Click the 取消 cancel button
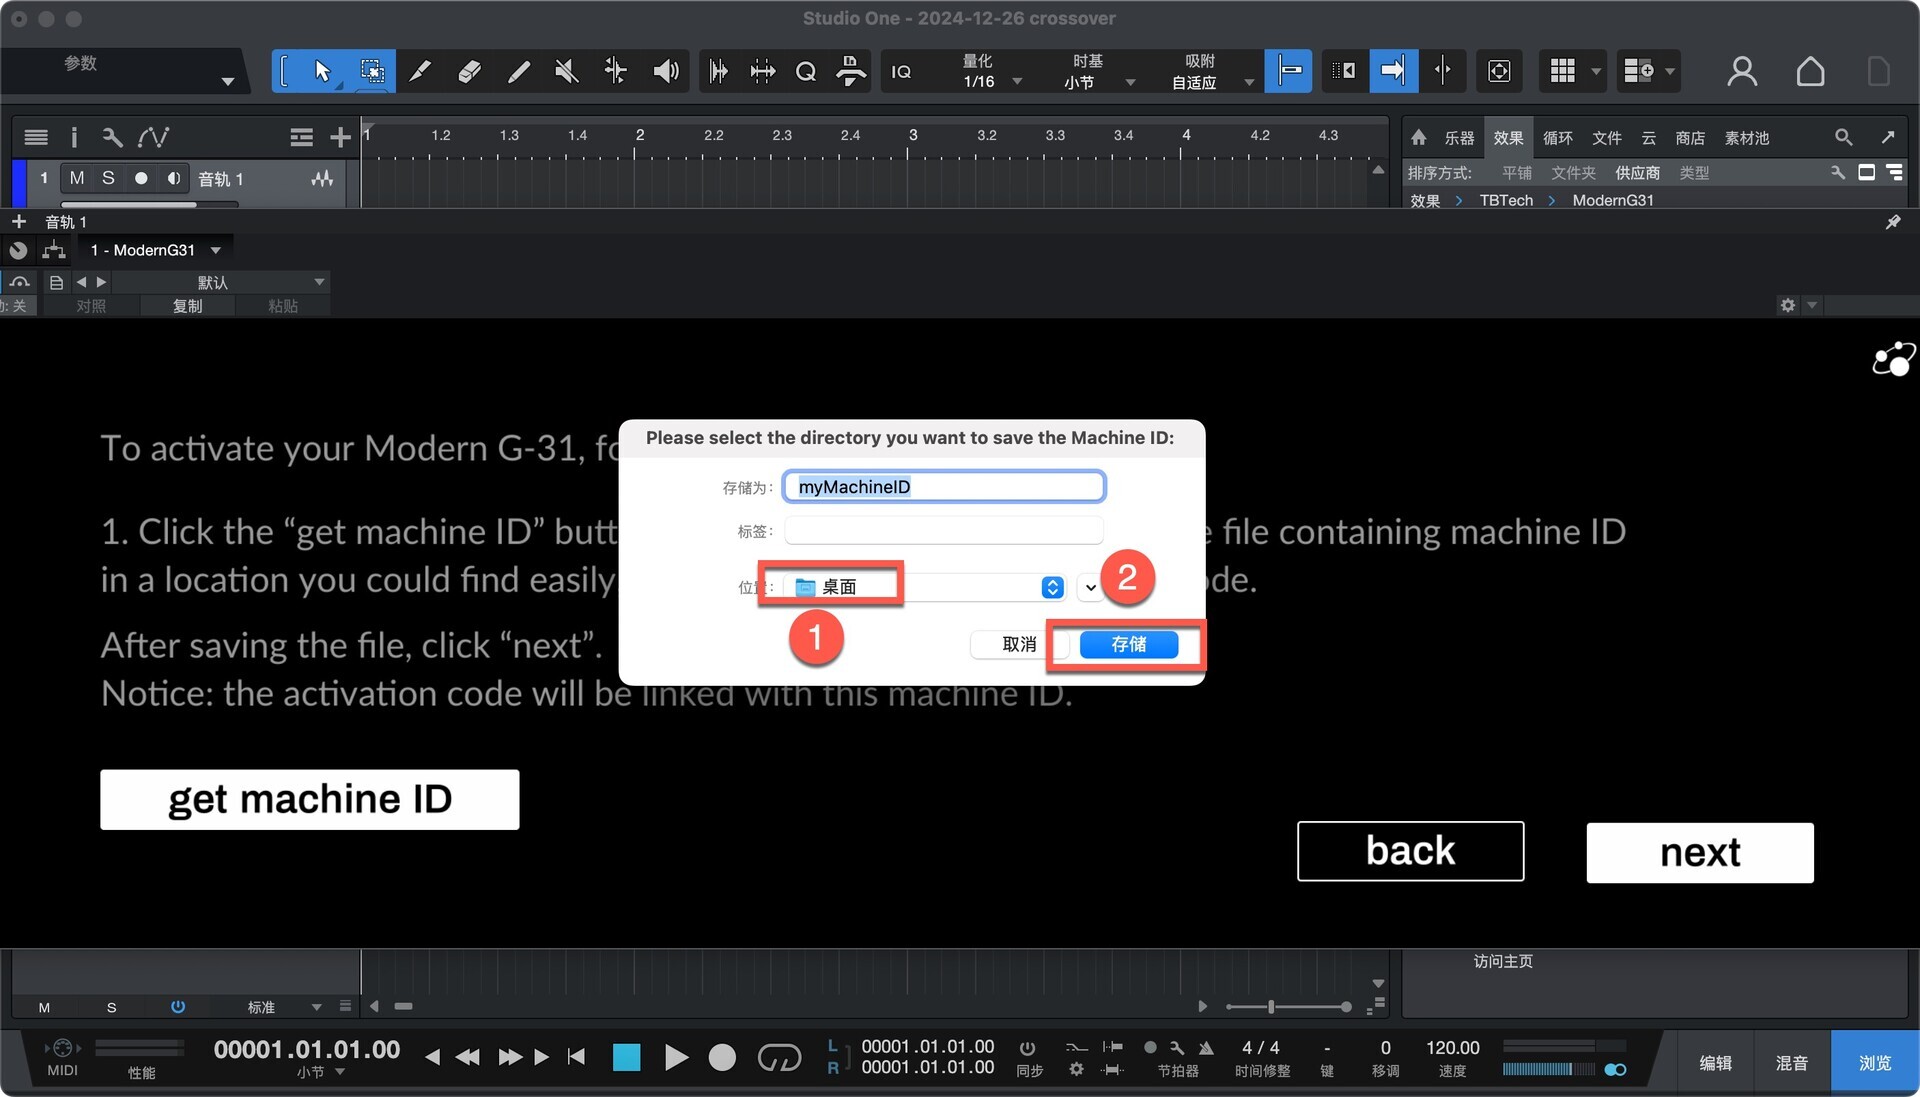This screenshot has width=1920, height=1097. (1019, 644)
